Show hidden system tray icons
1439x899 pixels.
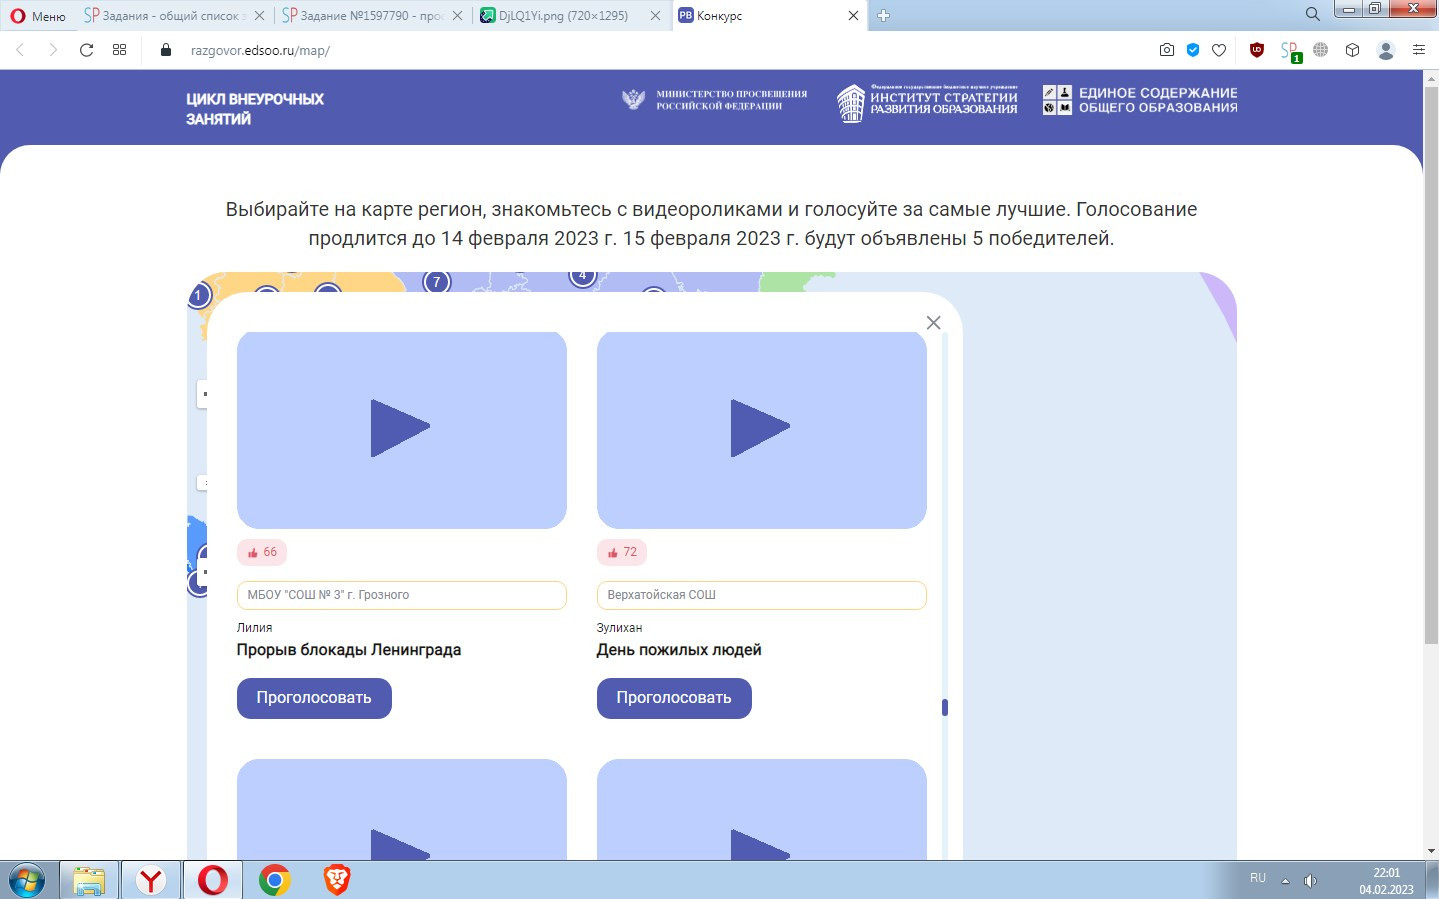pyautogui.click(x=1286, y=881)
